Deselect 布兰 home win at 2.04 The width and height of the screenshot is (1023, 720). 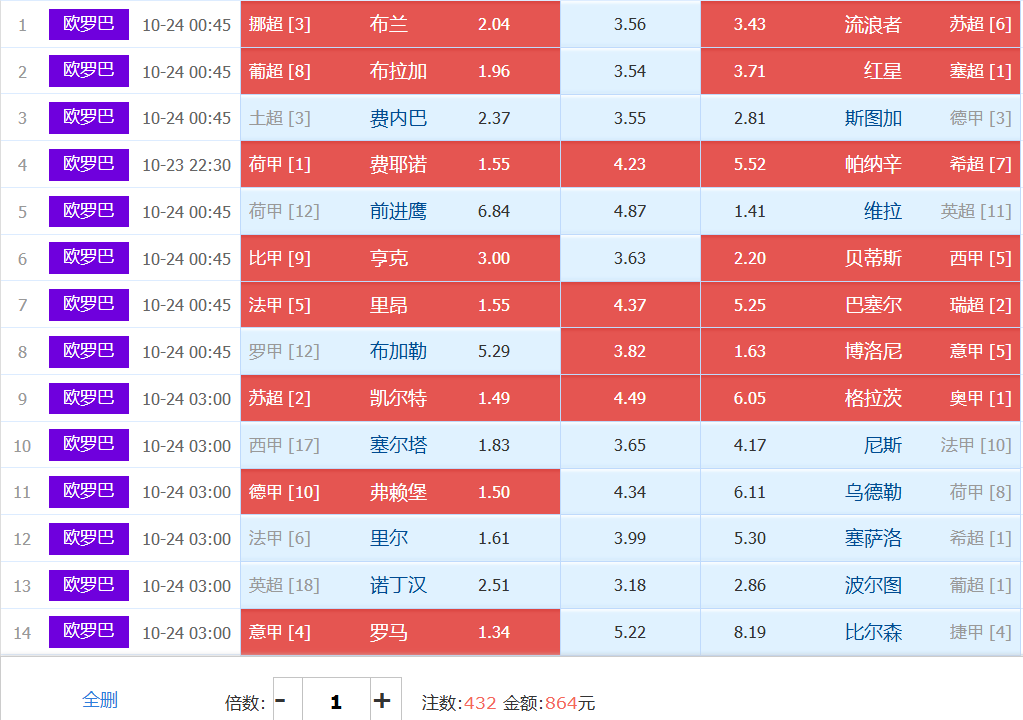point(400,24)
